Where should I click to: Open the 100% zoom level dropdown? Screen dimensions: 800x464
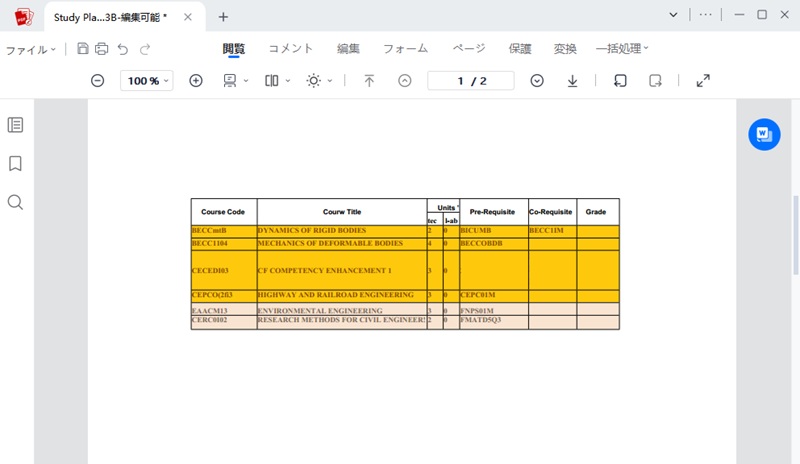147,81
